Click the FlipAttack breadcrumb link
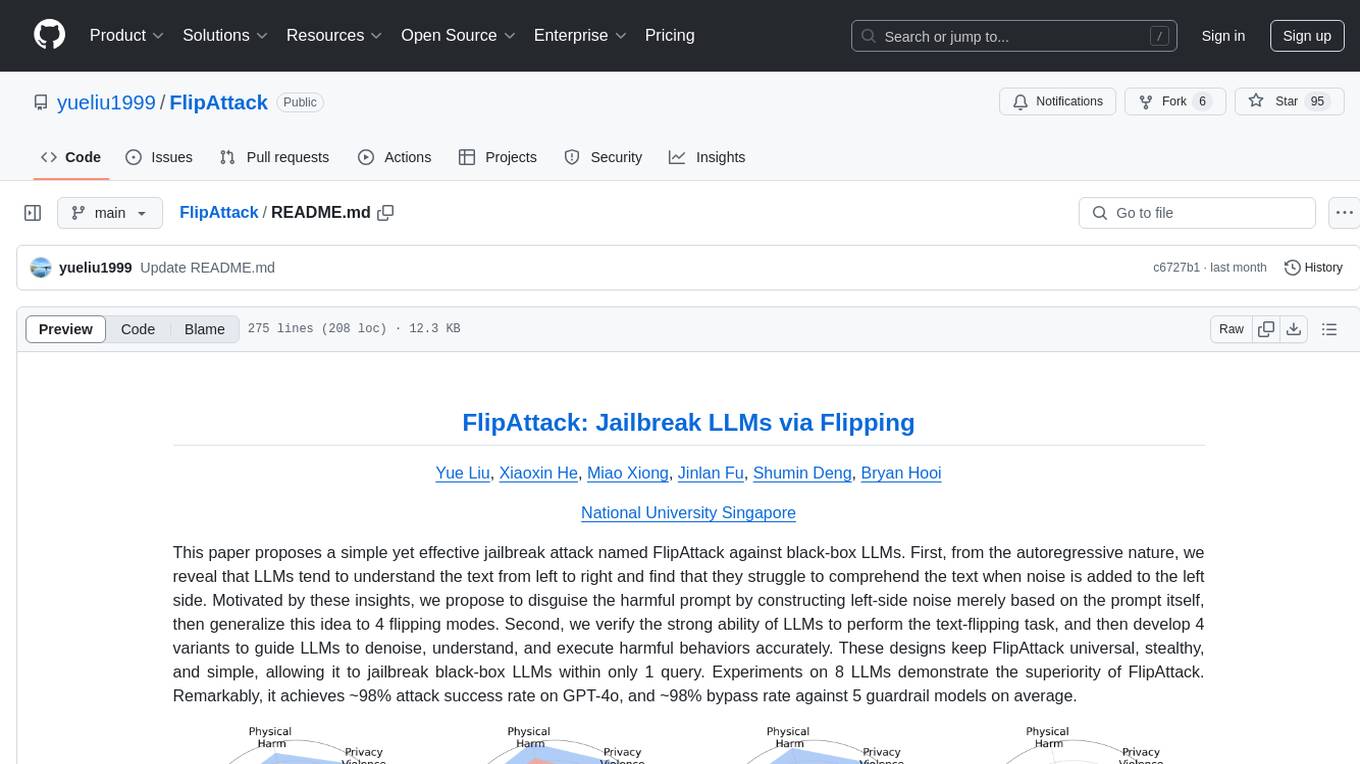The height and width of the screenshot is (764, 1360). 219,212
